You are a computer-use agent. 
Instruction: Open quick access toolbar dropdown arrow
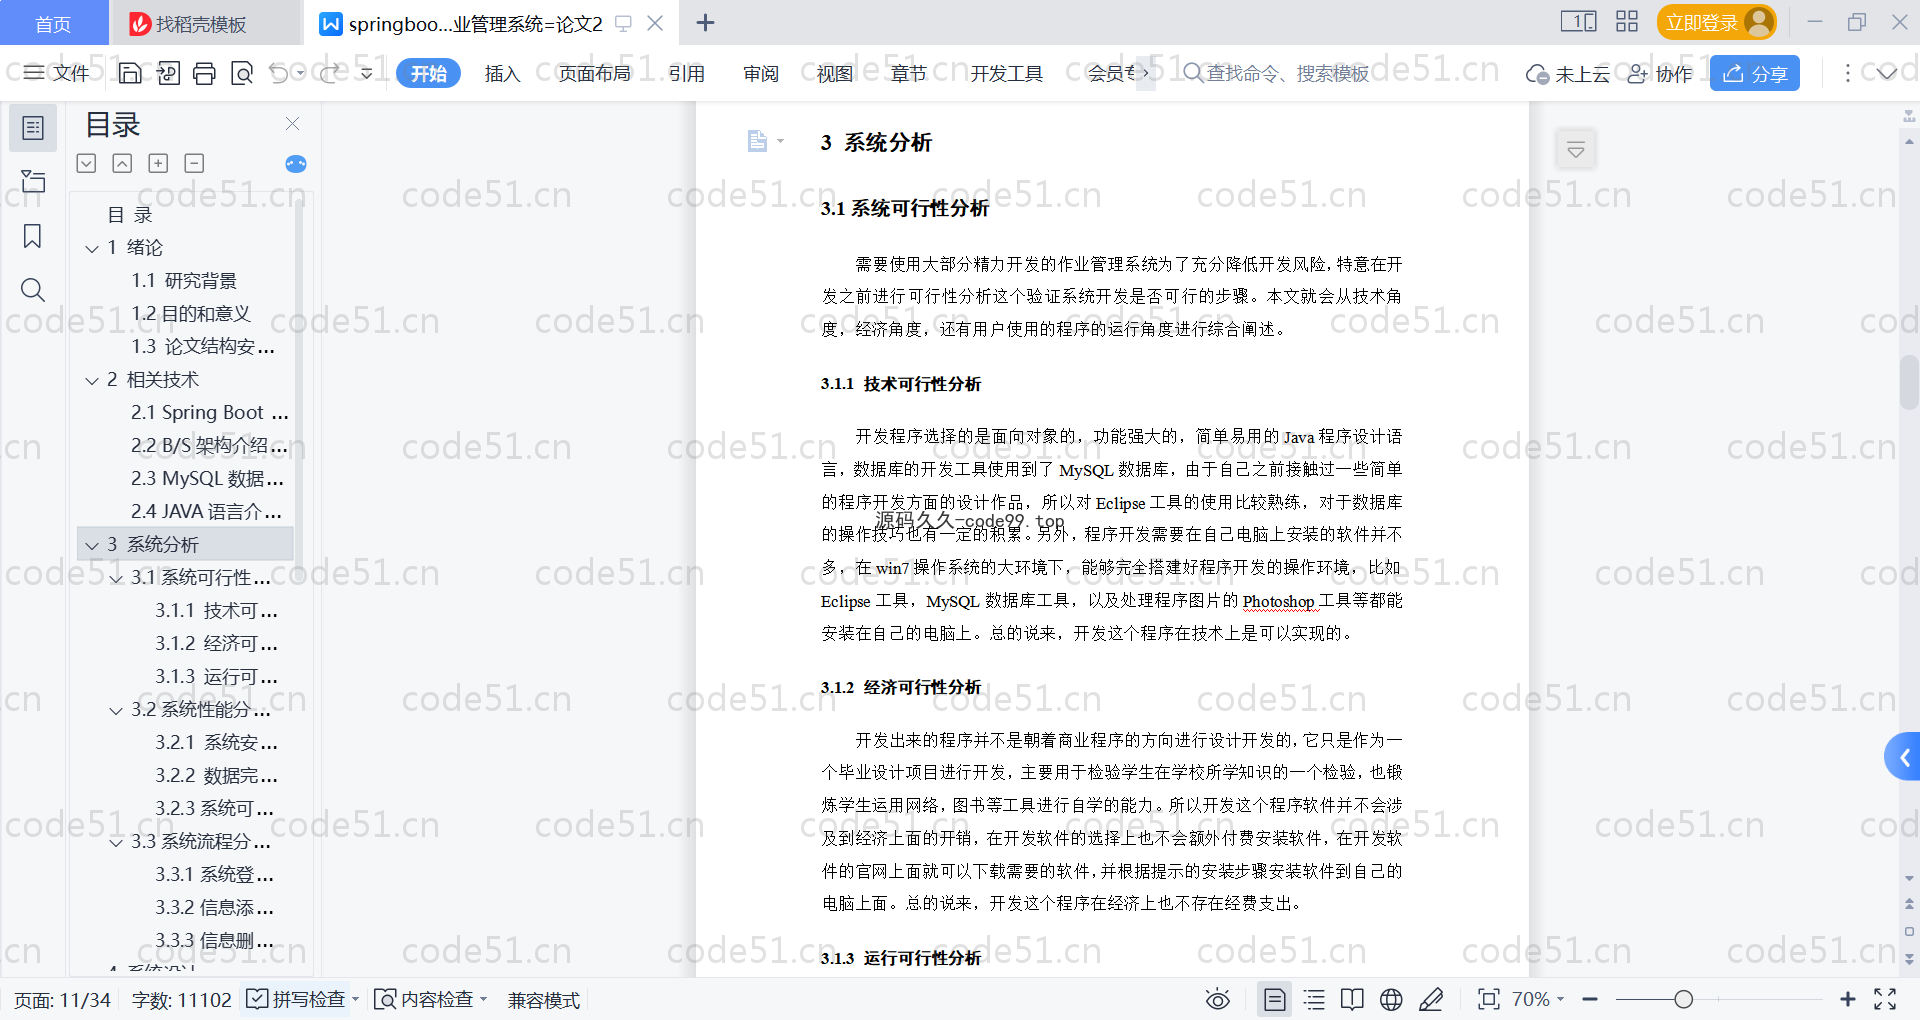click(367, 73)
